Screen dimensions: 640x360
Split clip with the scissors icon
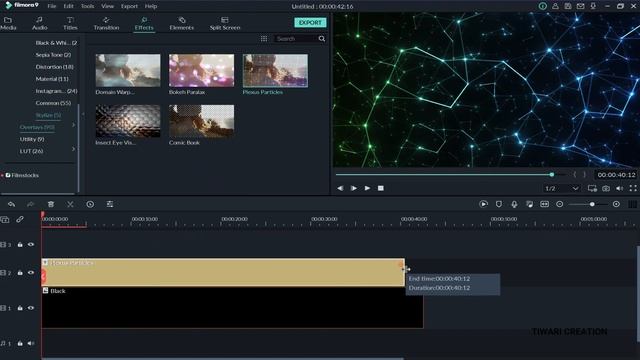pos(70,204)
